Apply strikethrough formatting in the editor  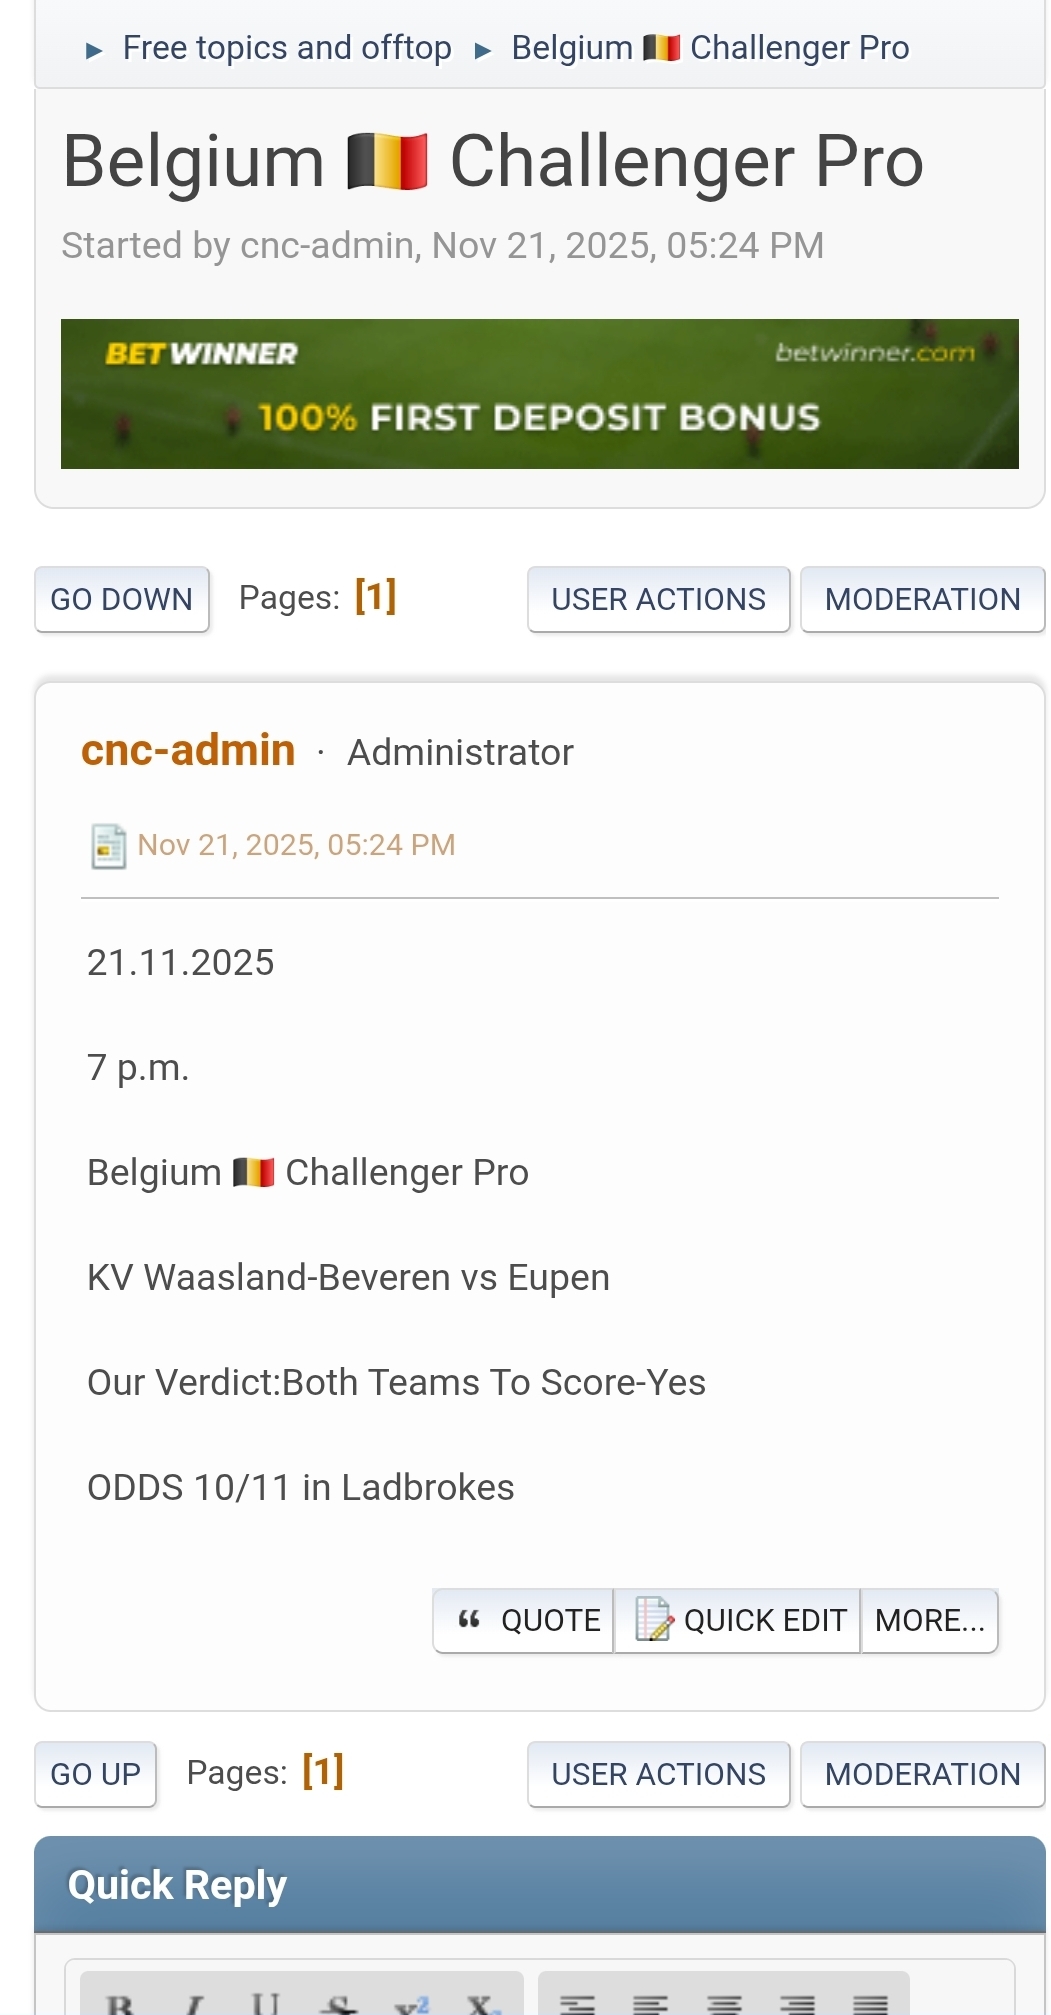[340, 2003]
